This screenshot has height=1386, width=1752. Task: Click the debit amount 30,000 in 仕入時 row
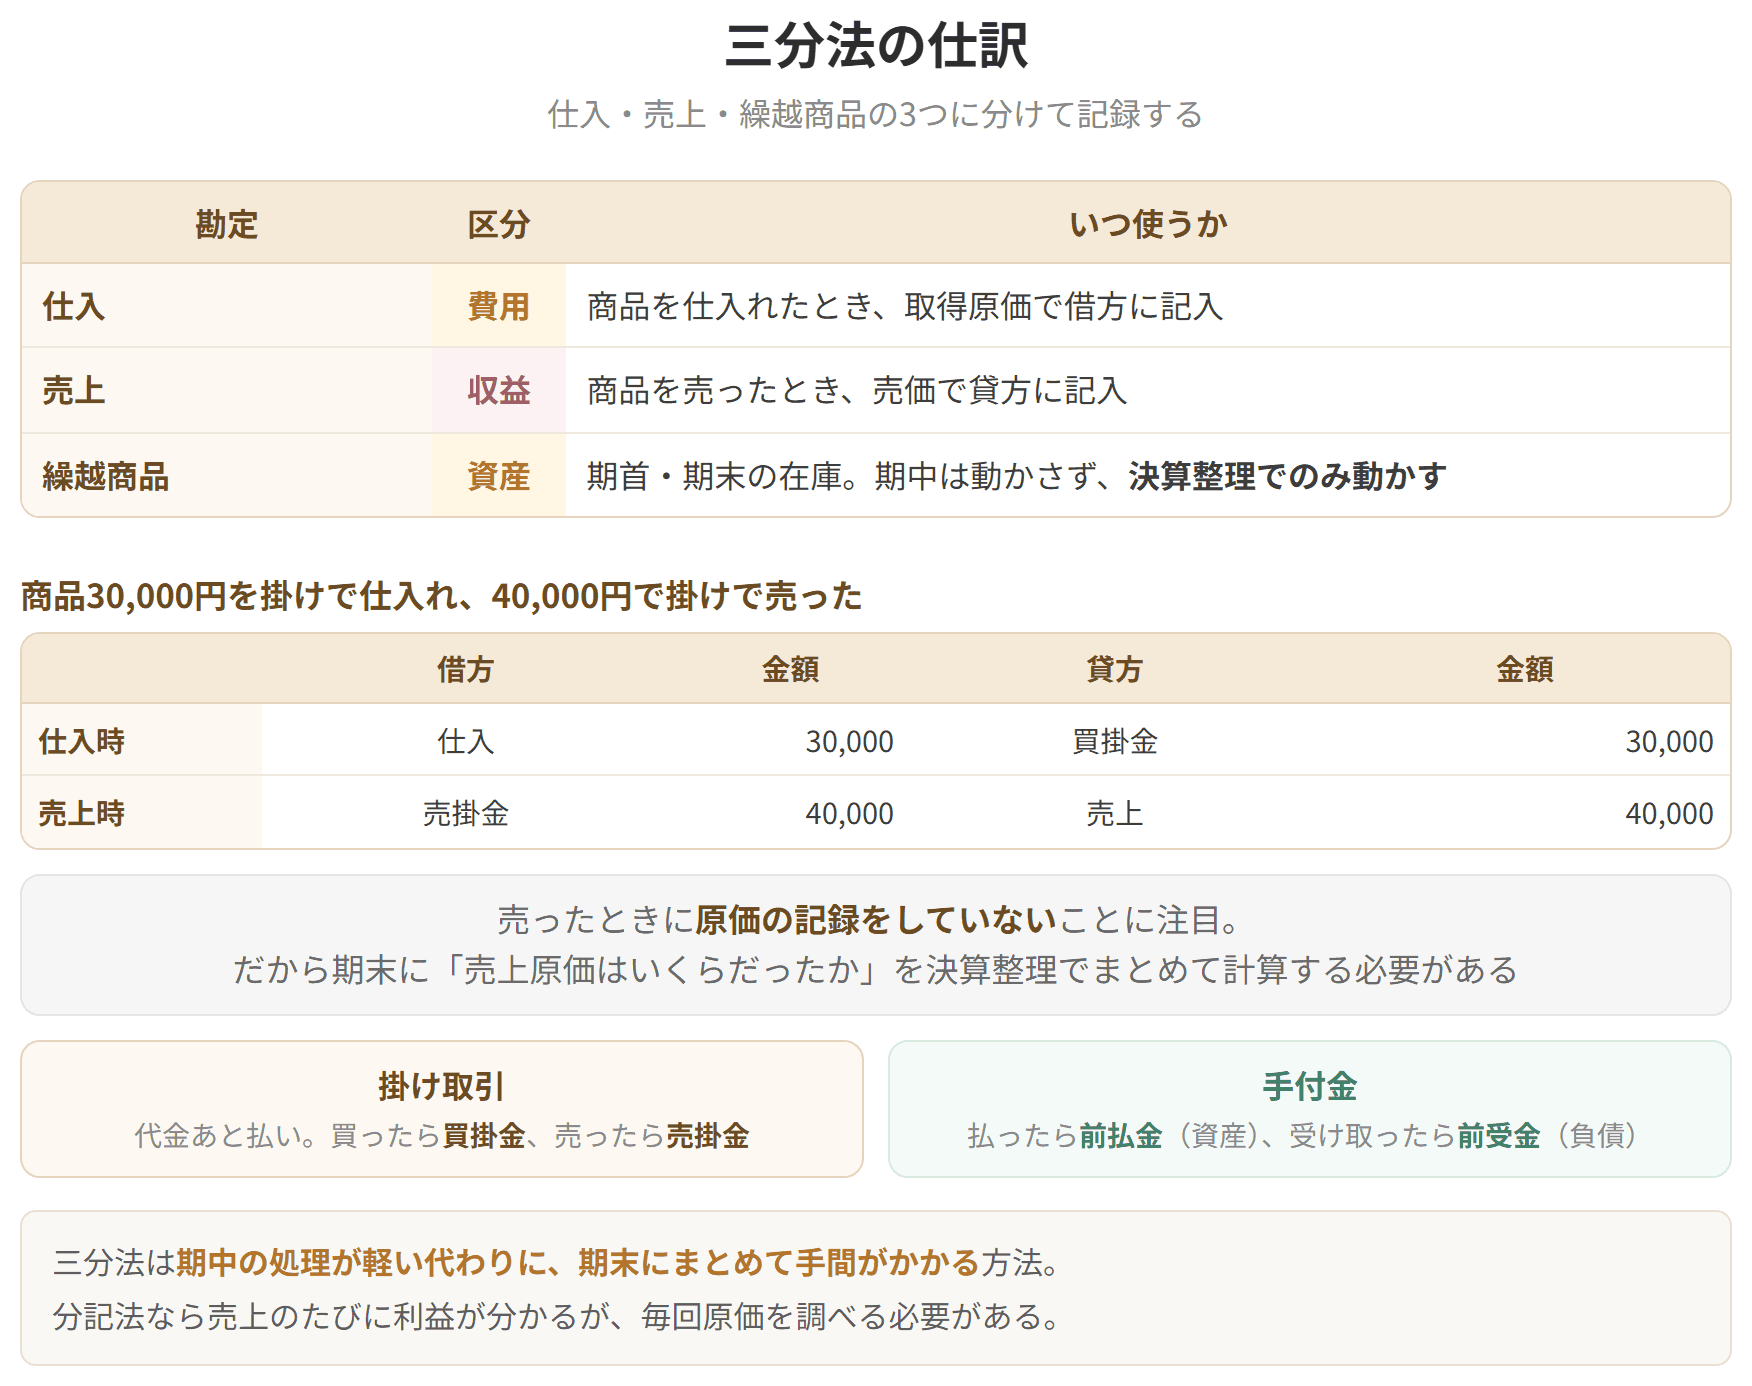coord(850,741)
